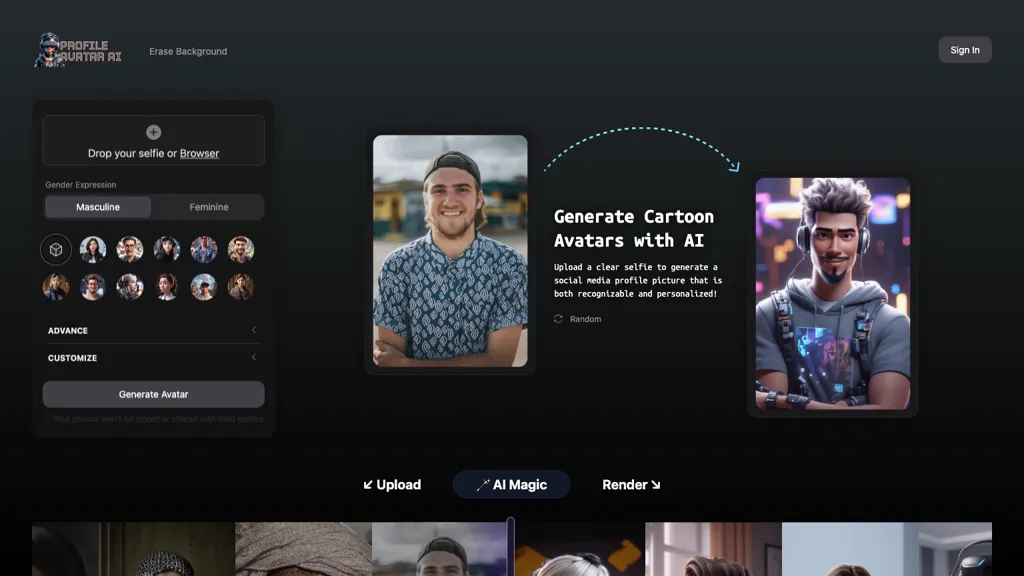
Task: Click the 'Upload a clear selfie' description text
Action: [x=638, y=280]
